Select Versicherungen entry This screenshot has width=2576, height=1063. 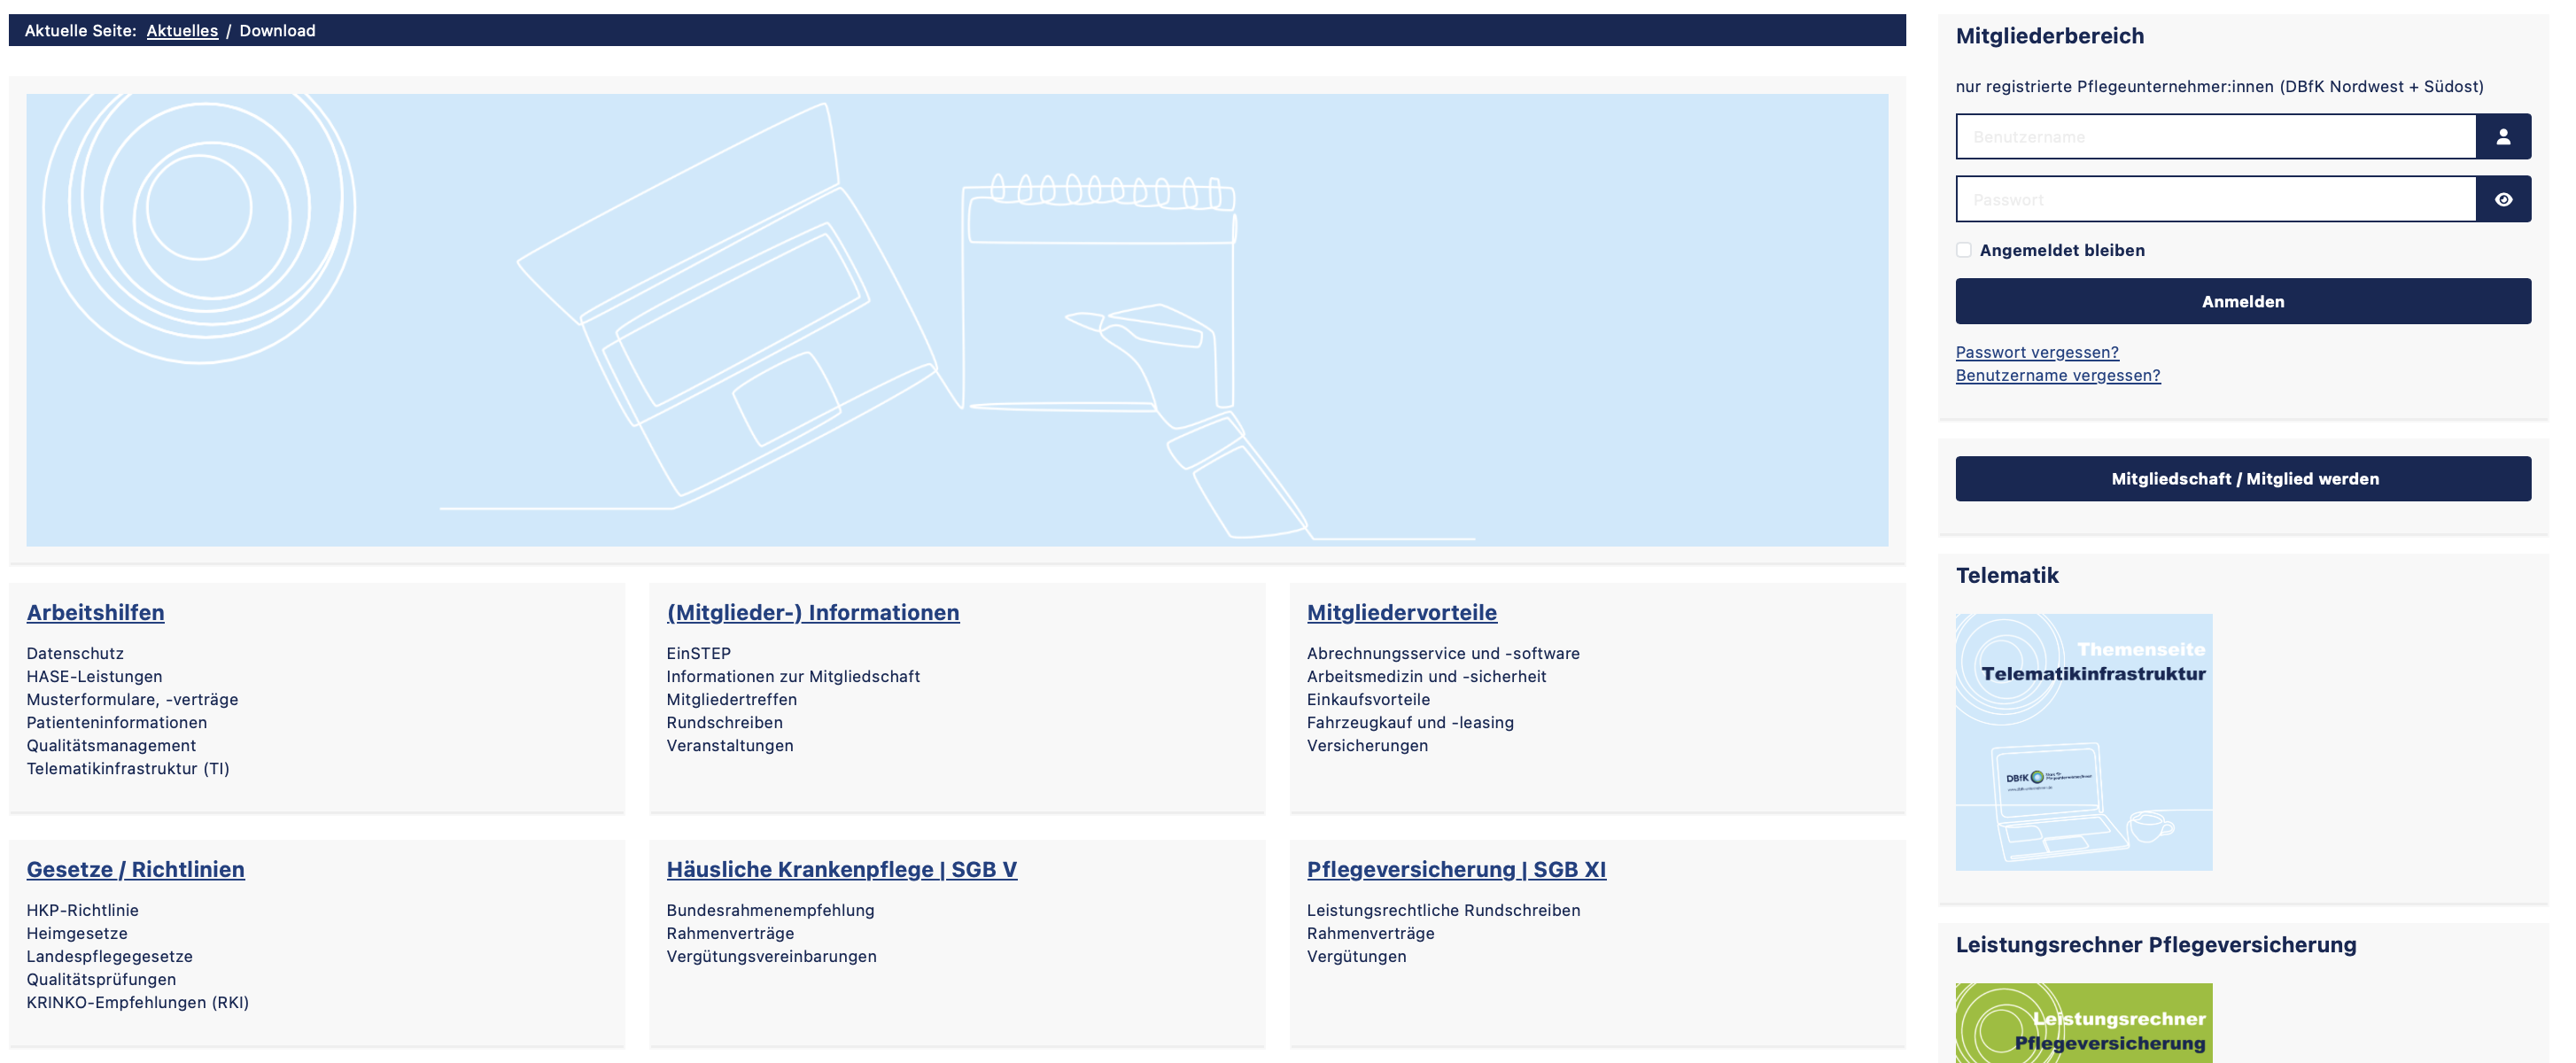click(x=1367, y=745)
